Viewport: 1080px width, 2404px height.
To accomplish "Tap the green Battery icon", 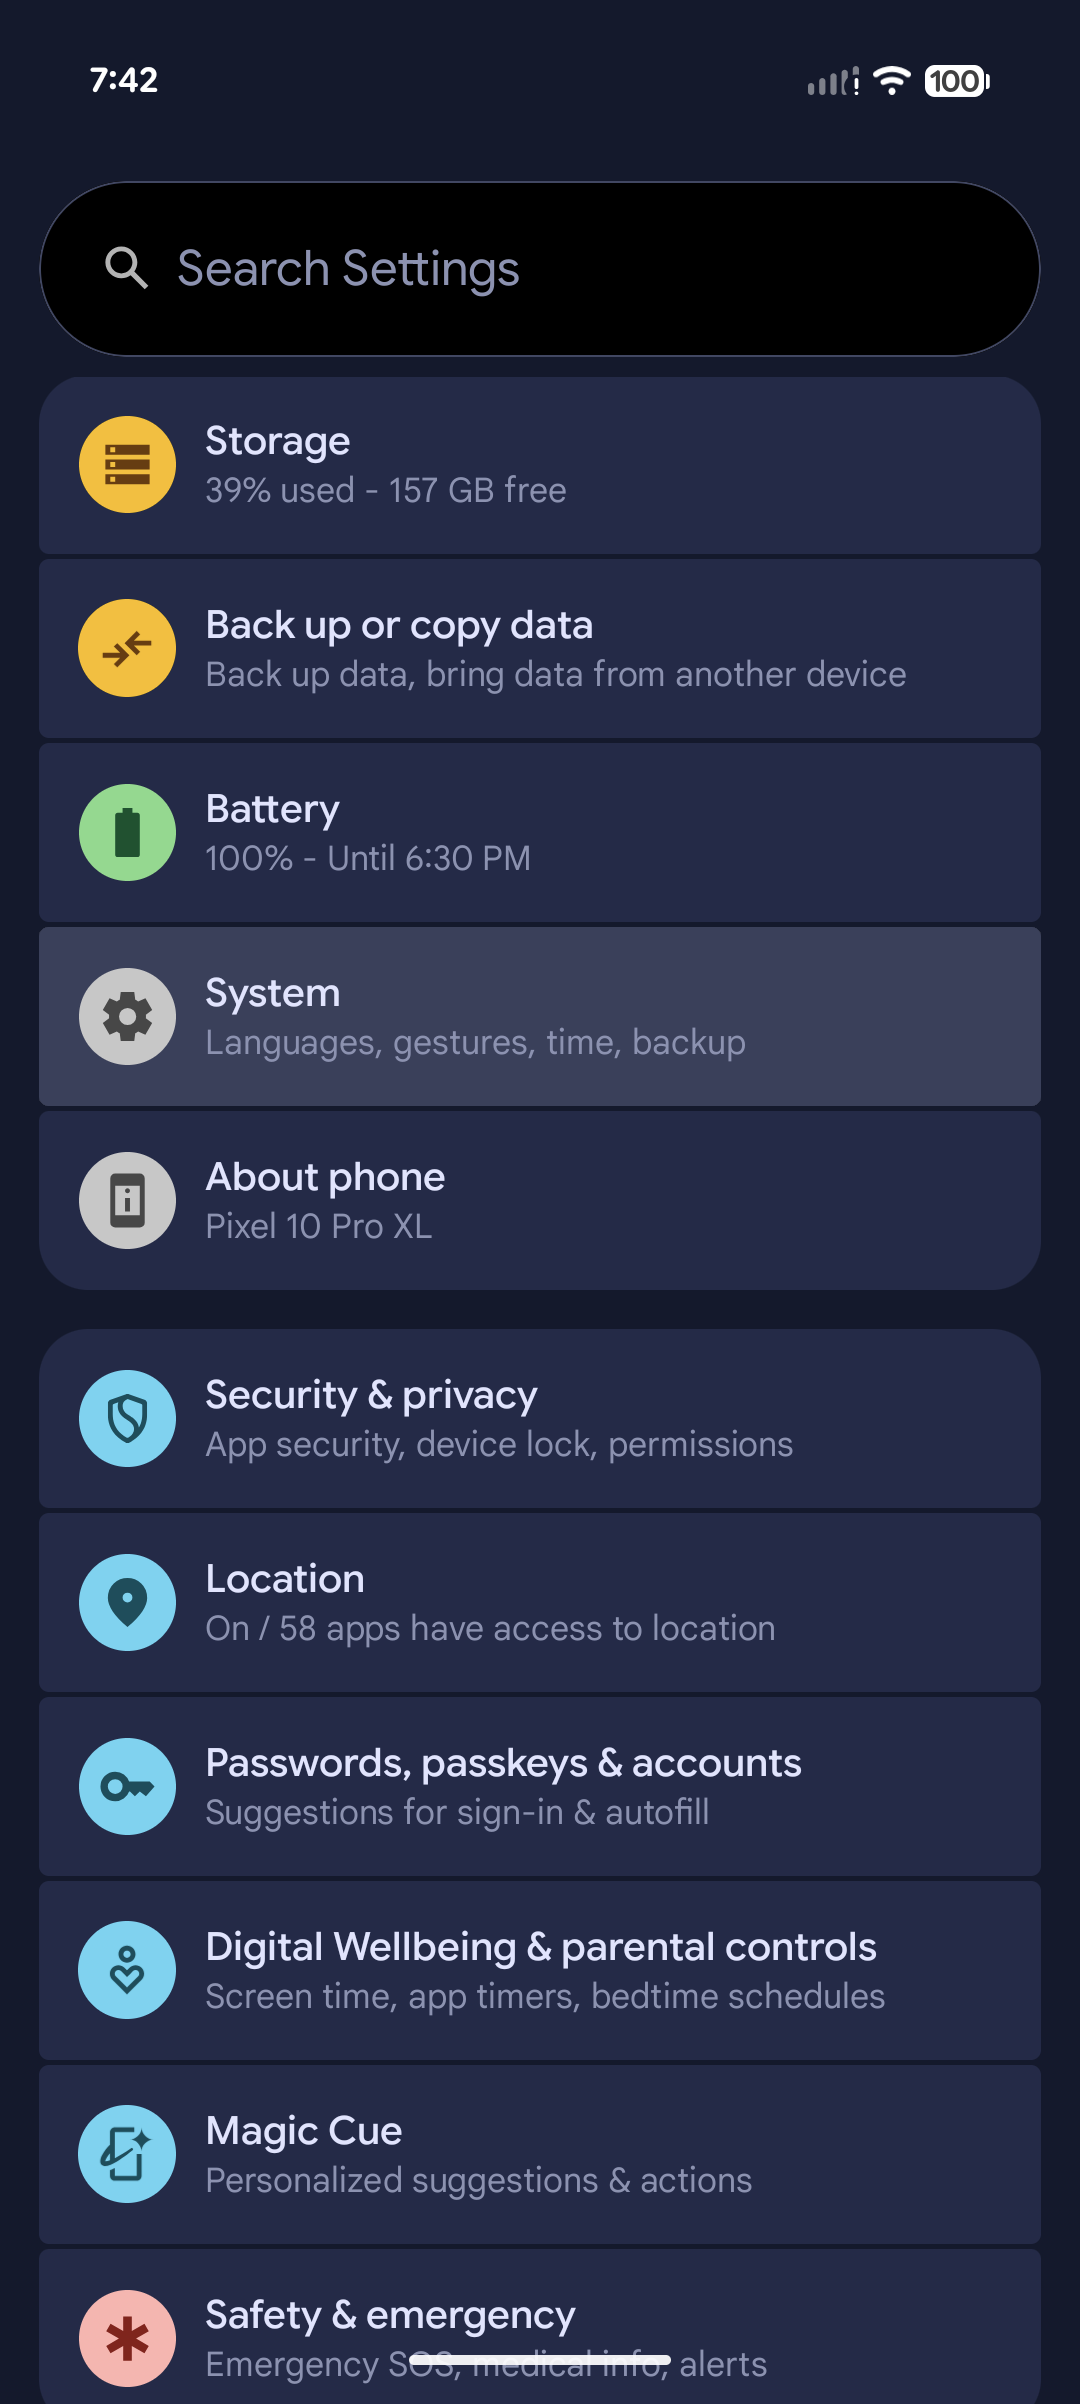I will tap(127, 833).
